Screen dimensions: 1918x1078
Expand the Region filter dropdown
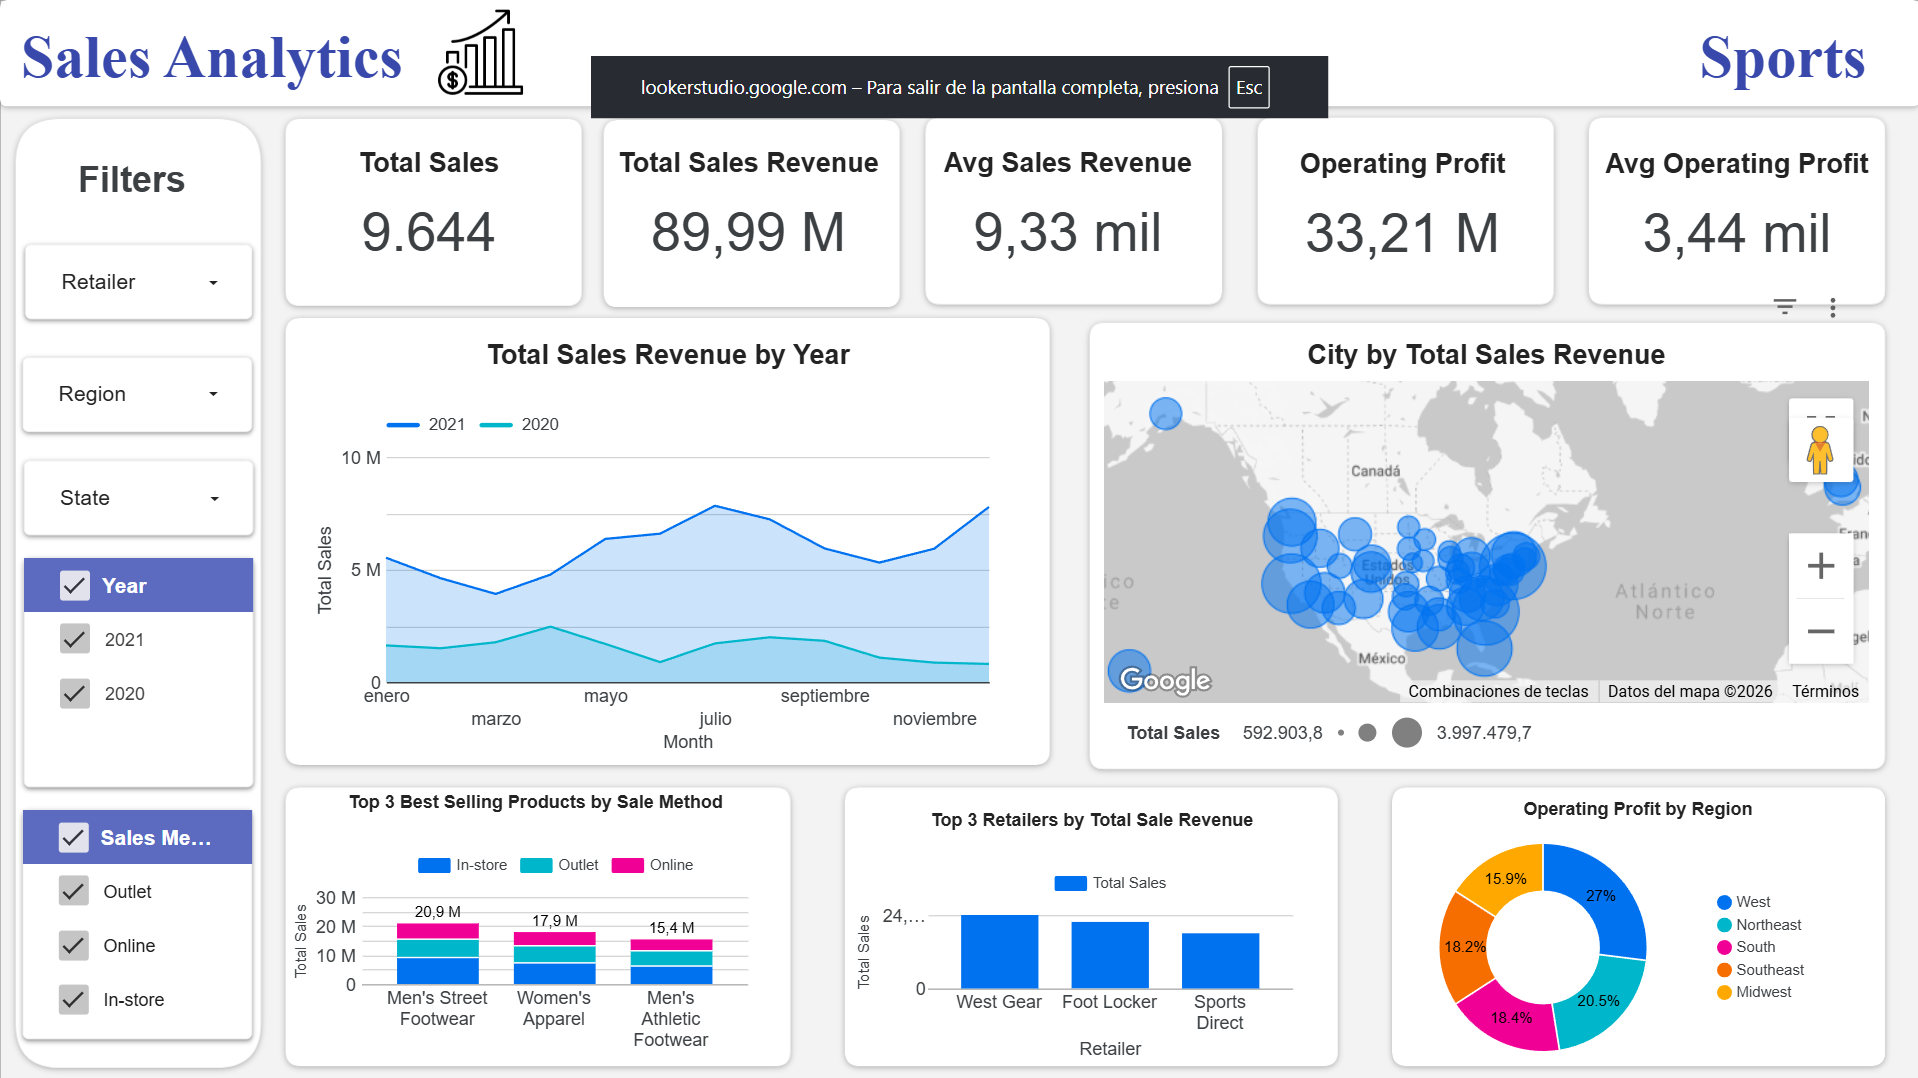pos(138,394)
